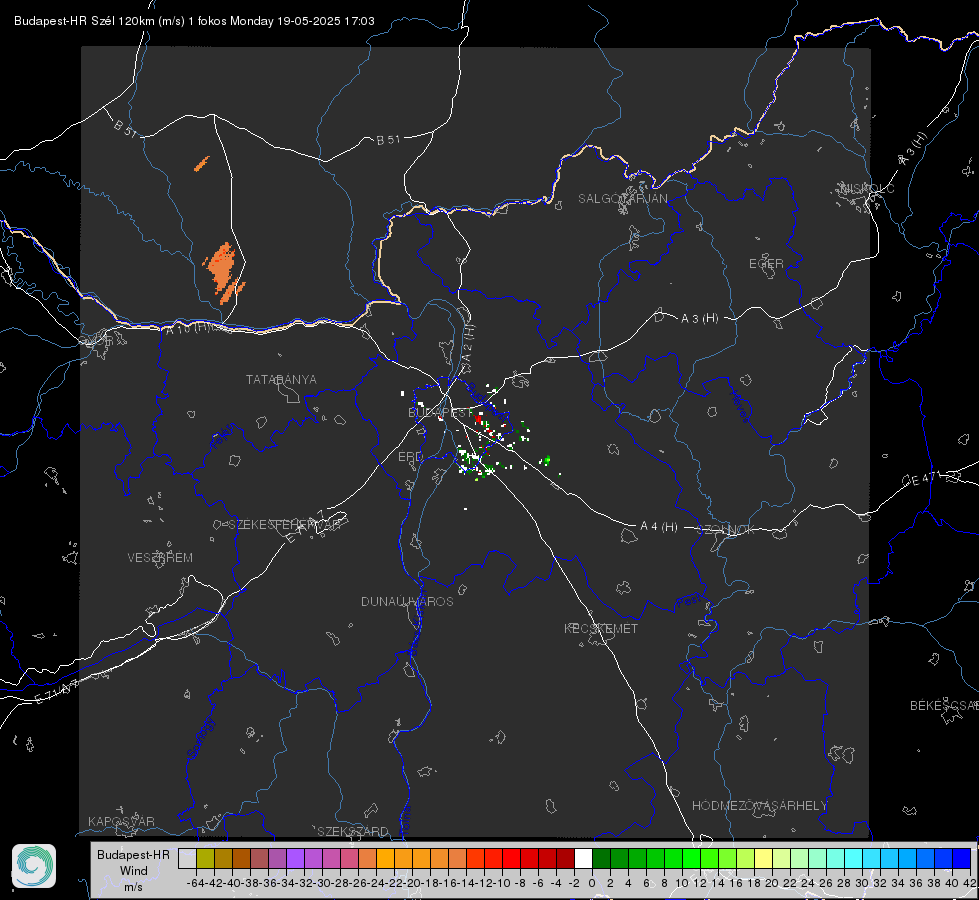Click the SZOLNOK city label
This screenshot has width=979, height=900.
pos(726,530)
